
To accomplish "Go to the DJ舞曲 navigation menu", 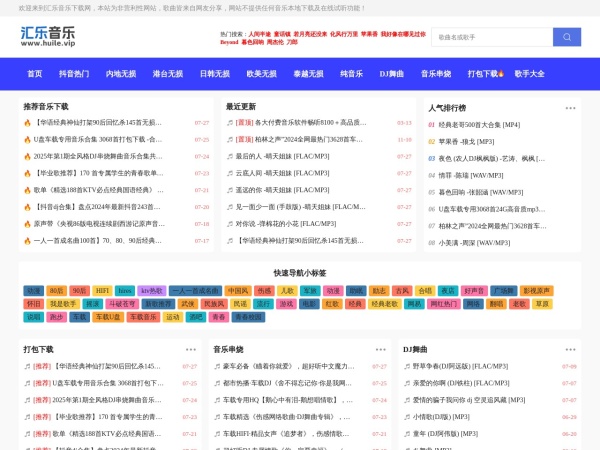I will pyautogui.click(x=392, y=74).
